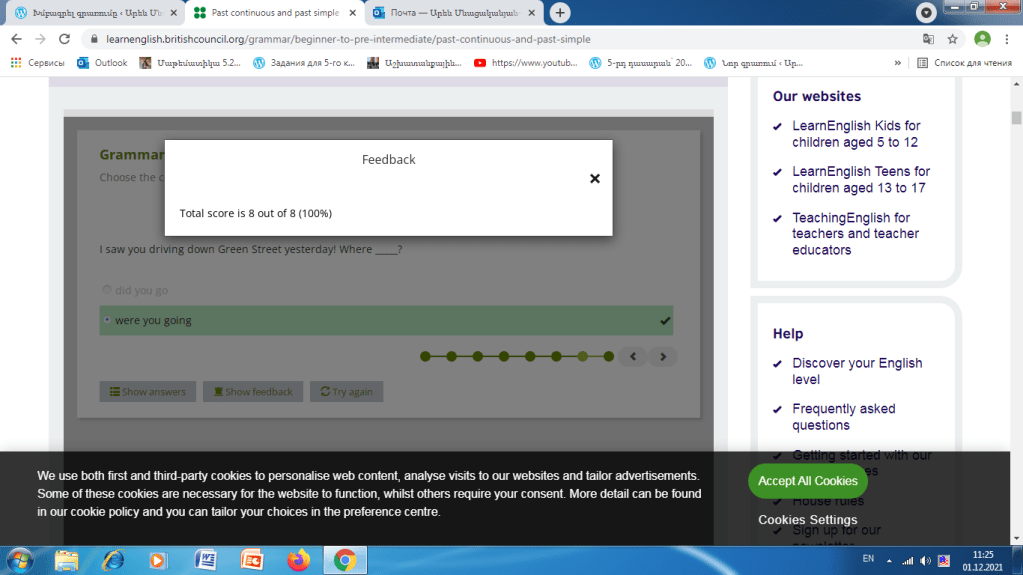Switch to the Почта mail tab

(450, 13)
